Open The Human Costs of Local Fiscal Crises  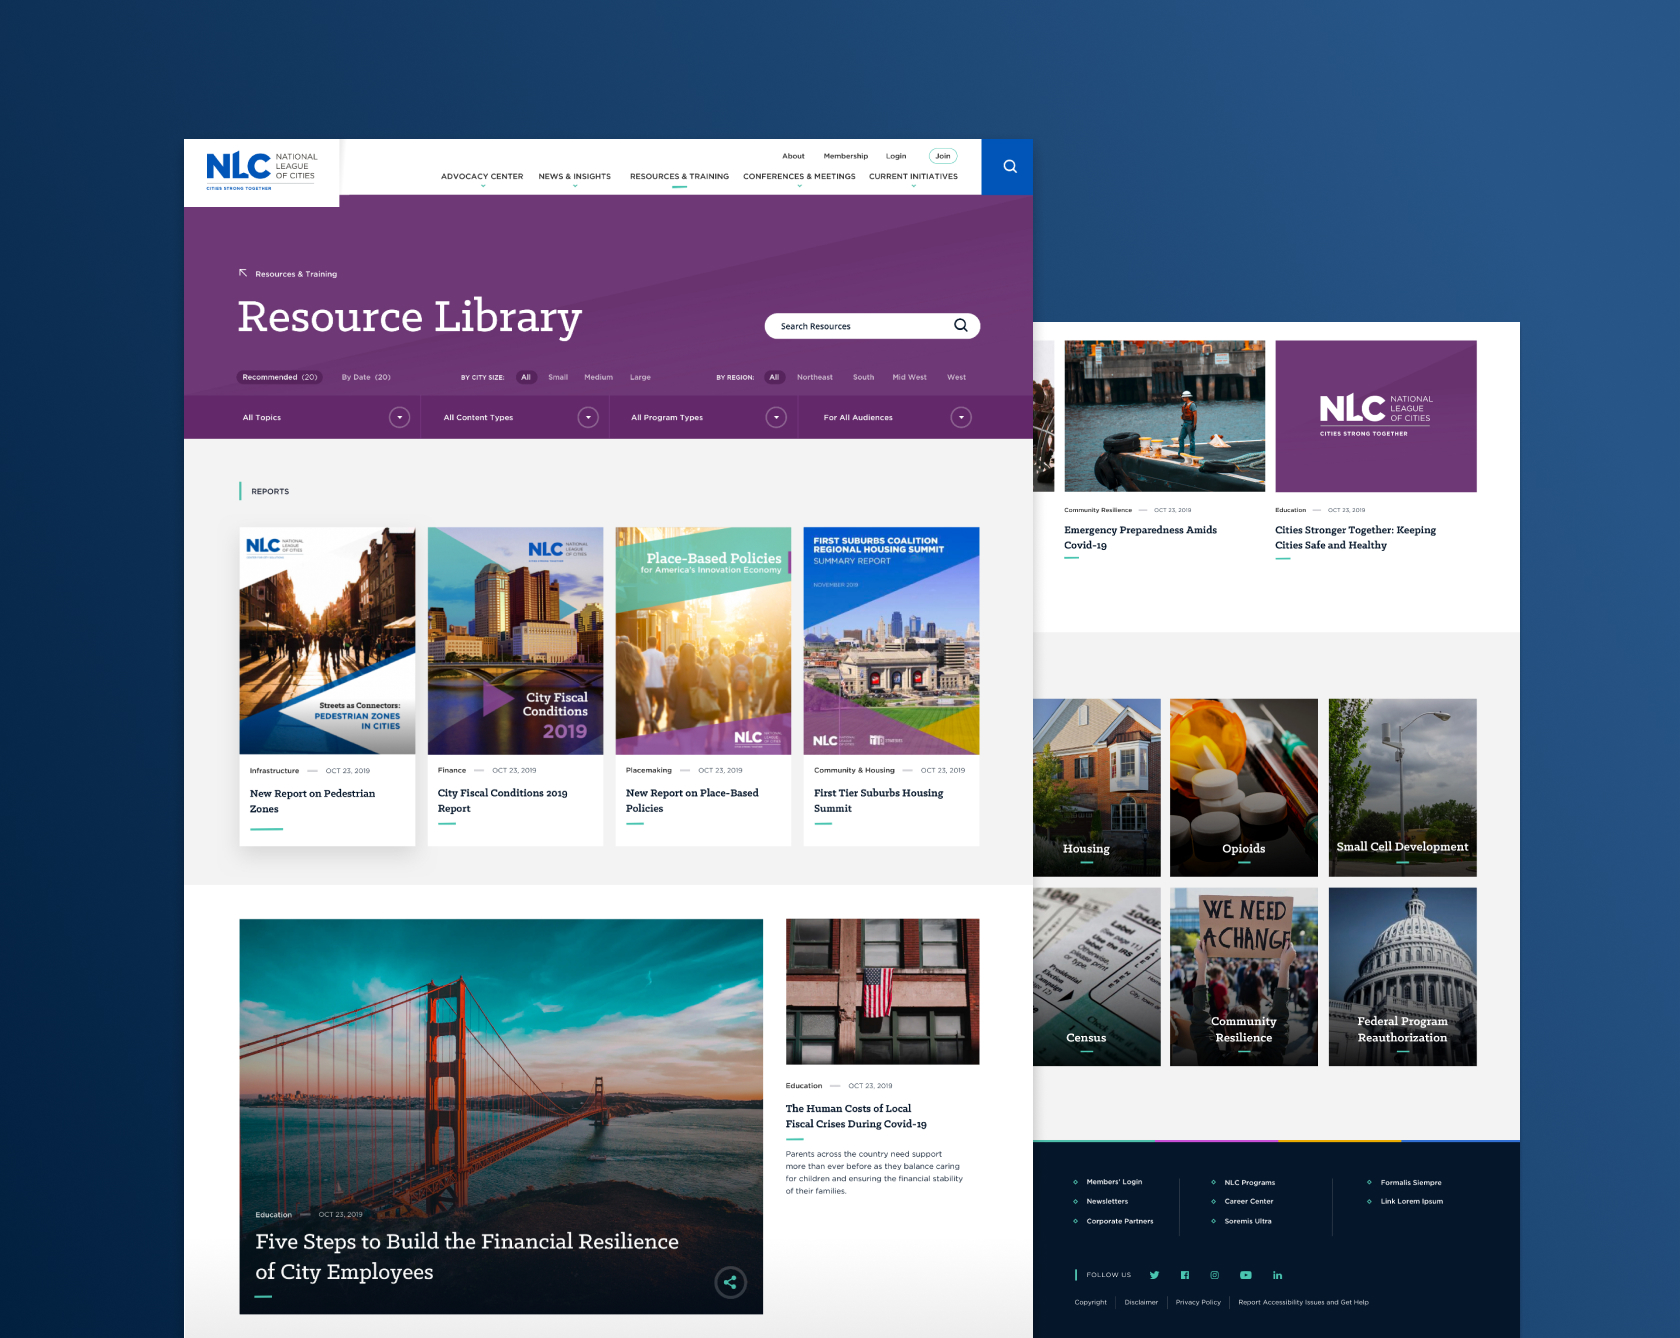click(856, 1116)
